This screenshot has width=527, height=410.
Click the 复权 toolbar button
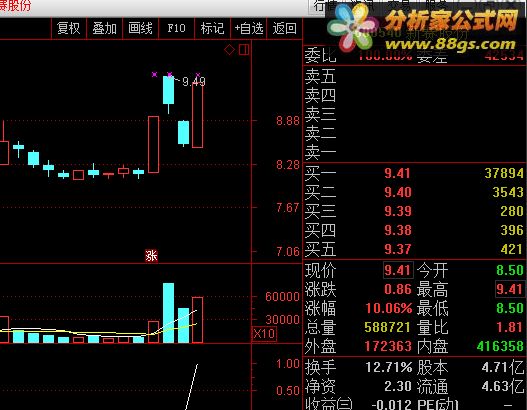[69, 29]
